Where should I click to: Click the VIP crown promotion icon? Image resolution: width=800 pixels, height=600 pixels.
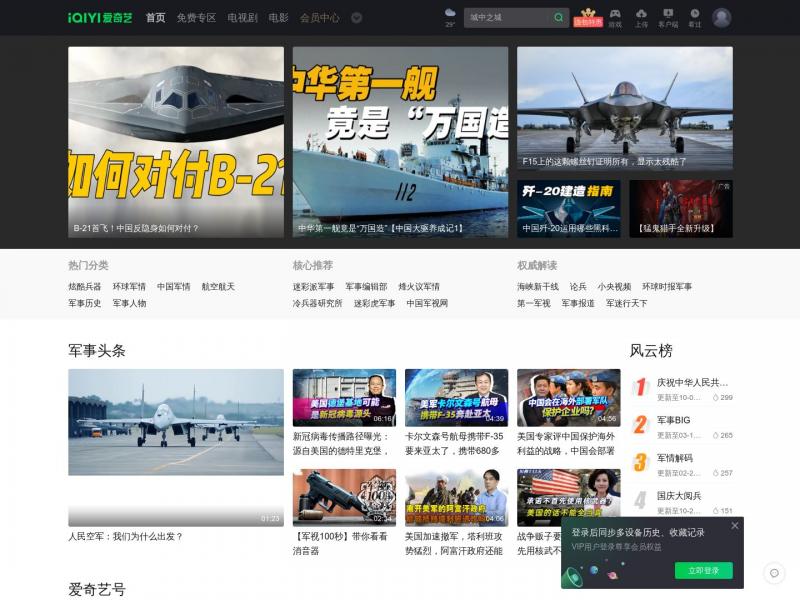coord(587,18)
